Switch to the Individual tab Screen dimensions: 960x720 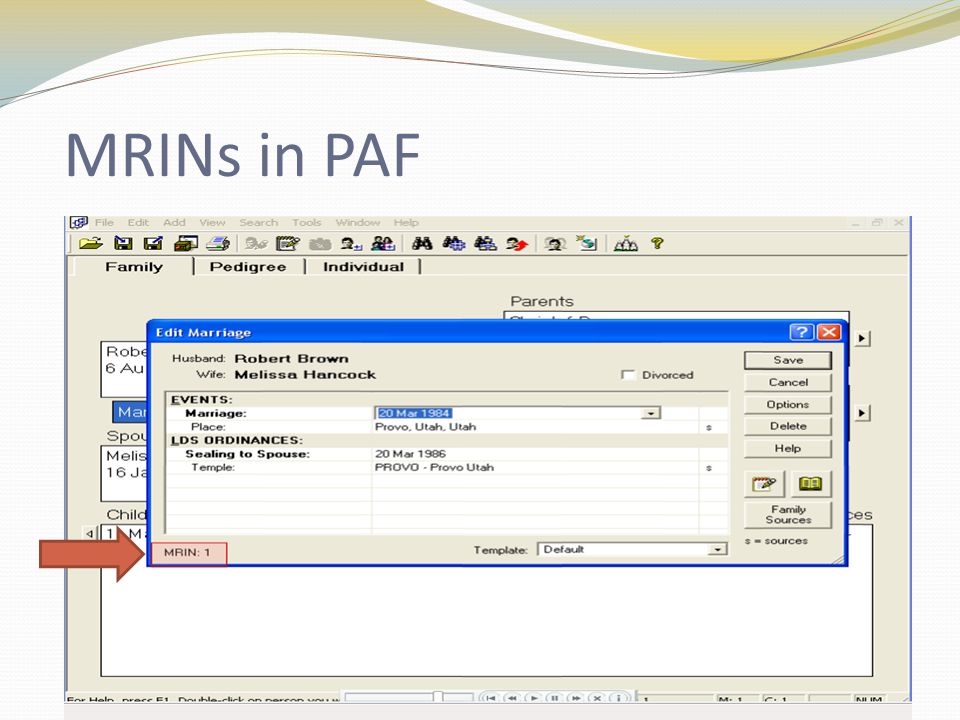[364, 267]
